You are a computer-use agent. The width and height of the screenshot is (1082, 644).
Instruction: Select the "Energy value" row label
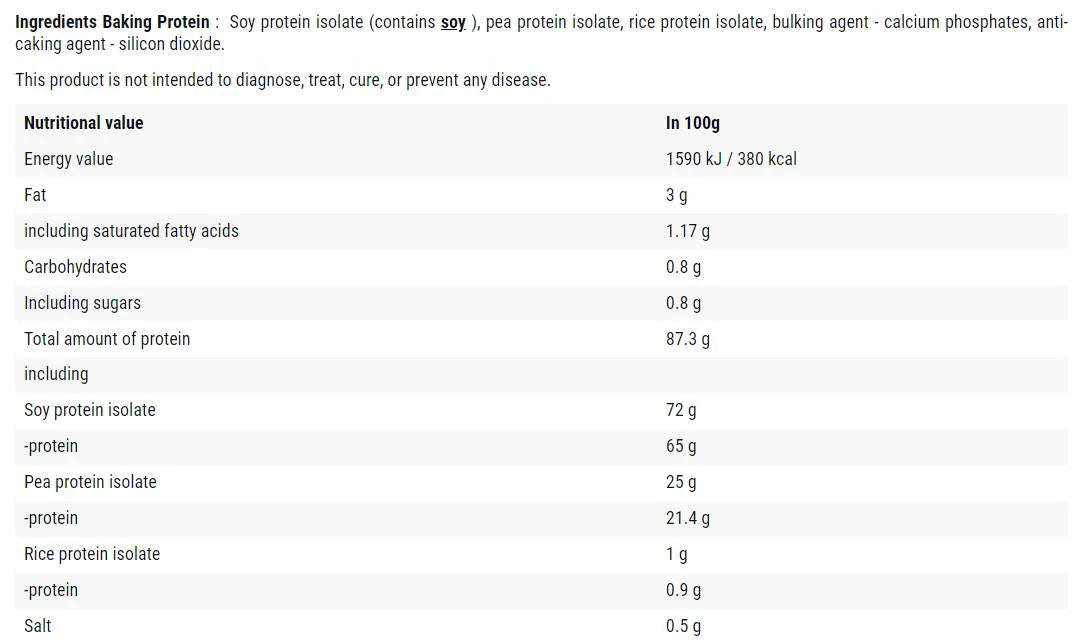tap(69, 159)
